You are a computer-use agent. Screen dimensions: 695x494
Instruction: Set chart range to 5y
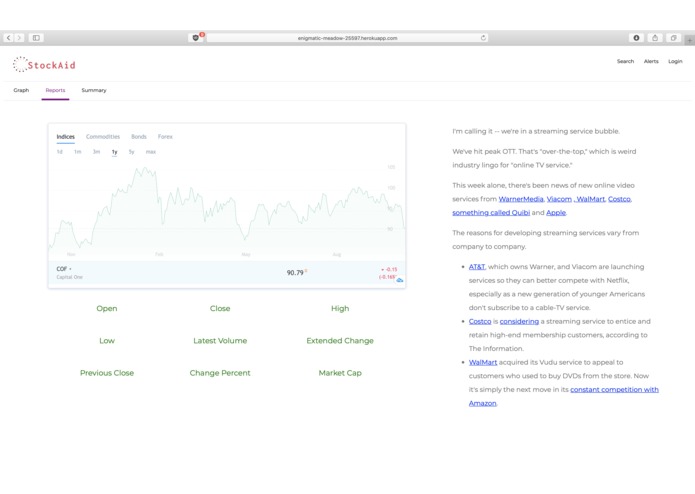(x=131, y=152)
